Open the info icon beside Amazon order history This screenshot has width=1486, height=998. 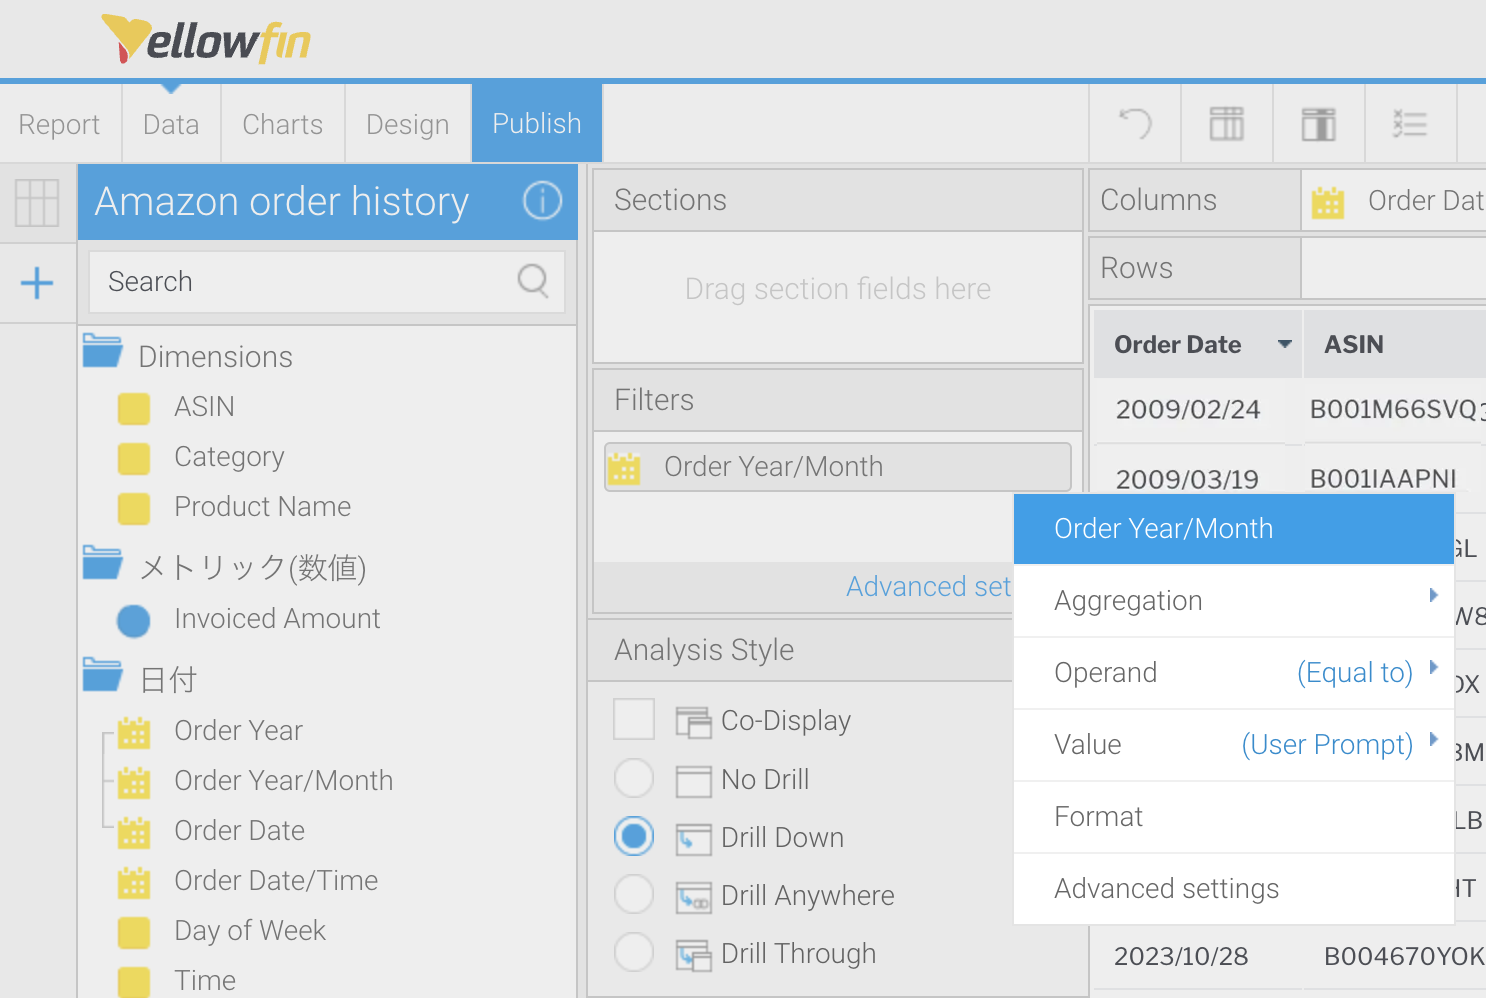pos(542,201)
